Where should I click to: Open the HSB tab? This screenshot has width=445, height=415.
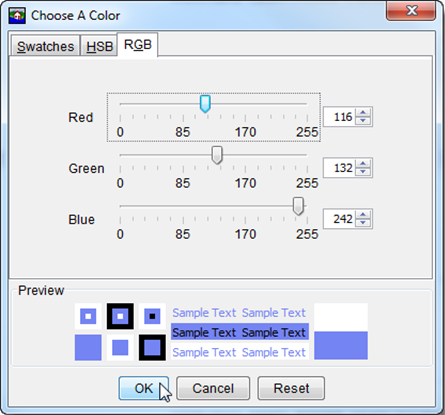100,46
